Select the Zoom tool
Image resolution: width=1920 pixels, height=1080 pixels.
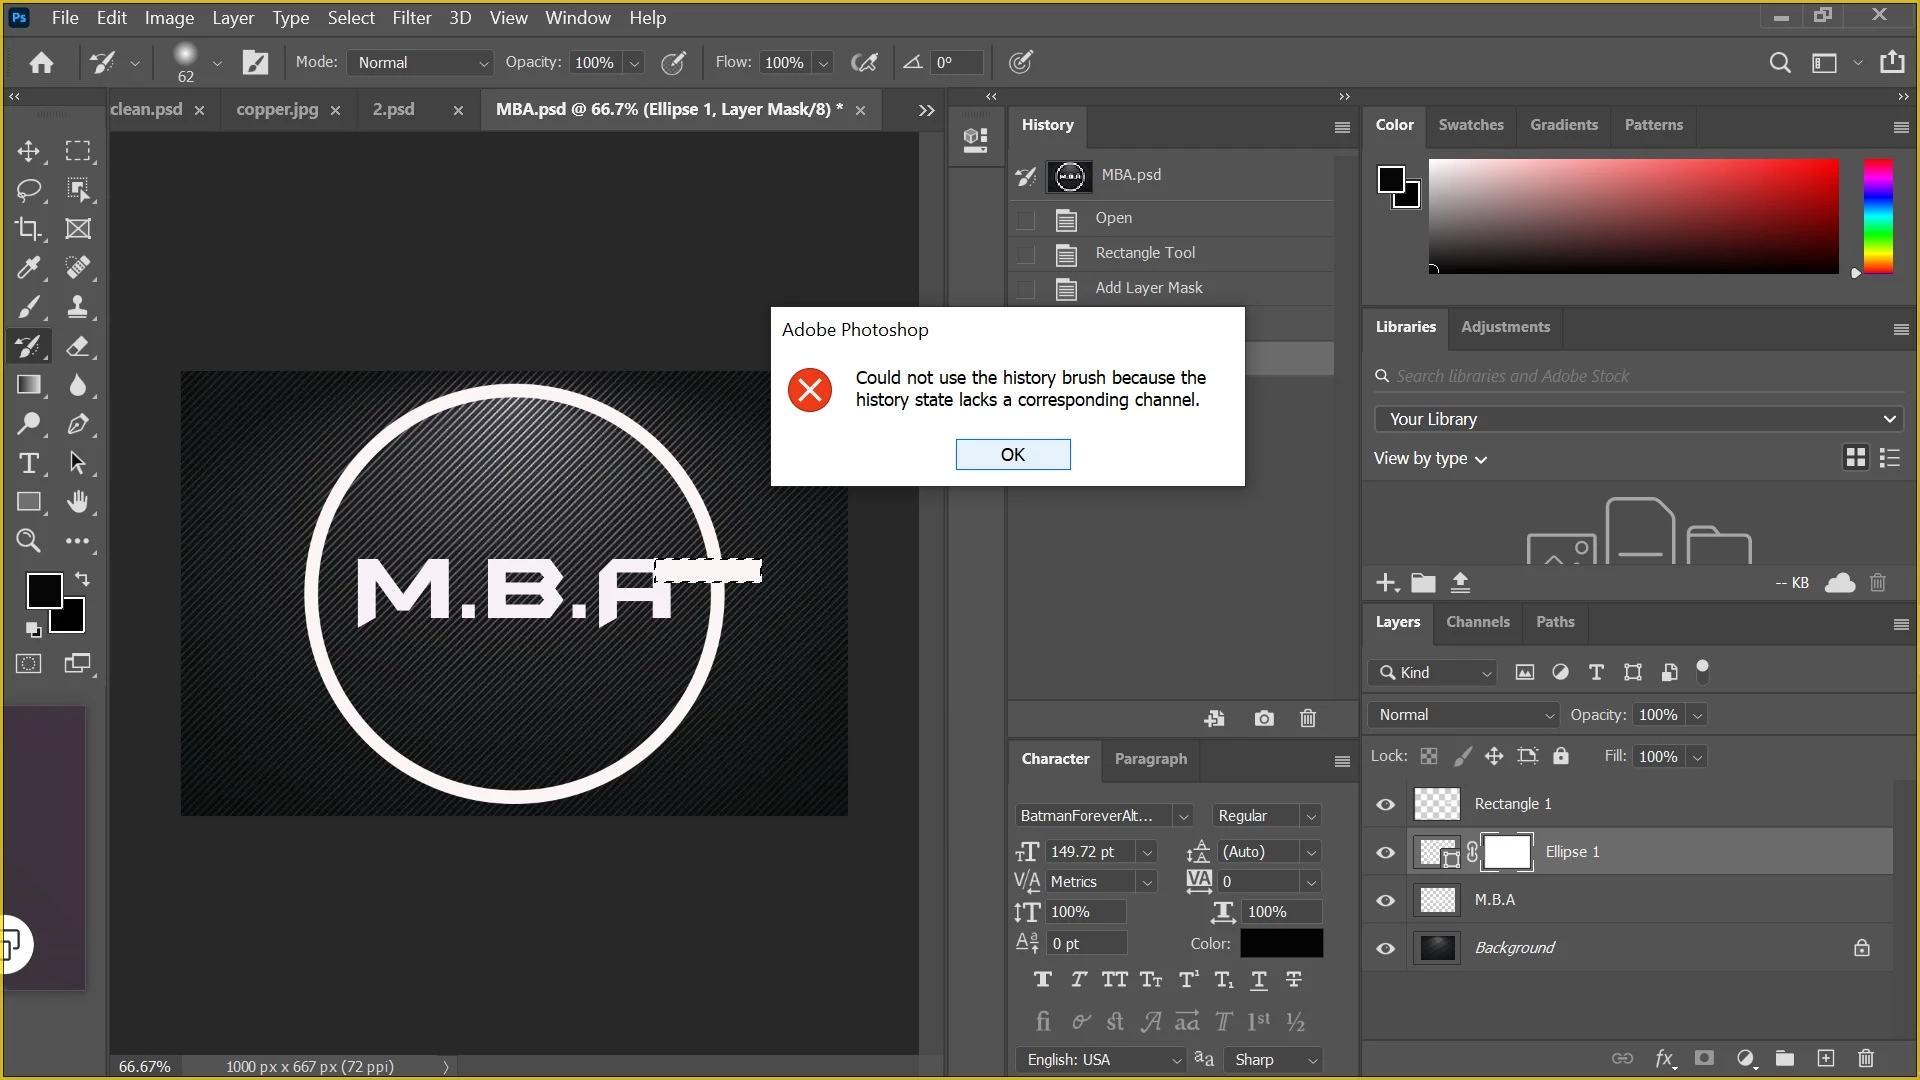click(28, 541)
